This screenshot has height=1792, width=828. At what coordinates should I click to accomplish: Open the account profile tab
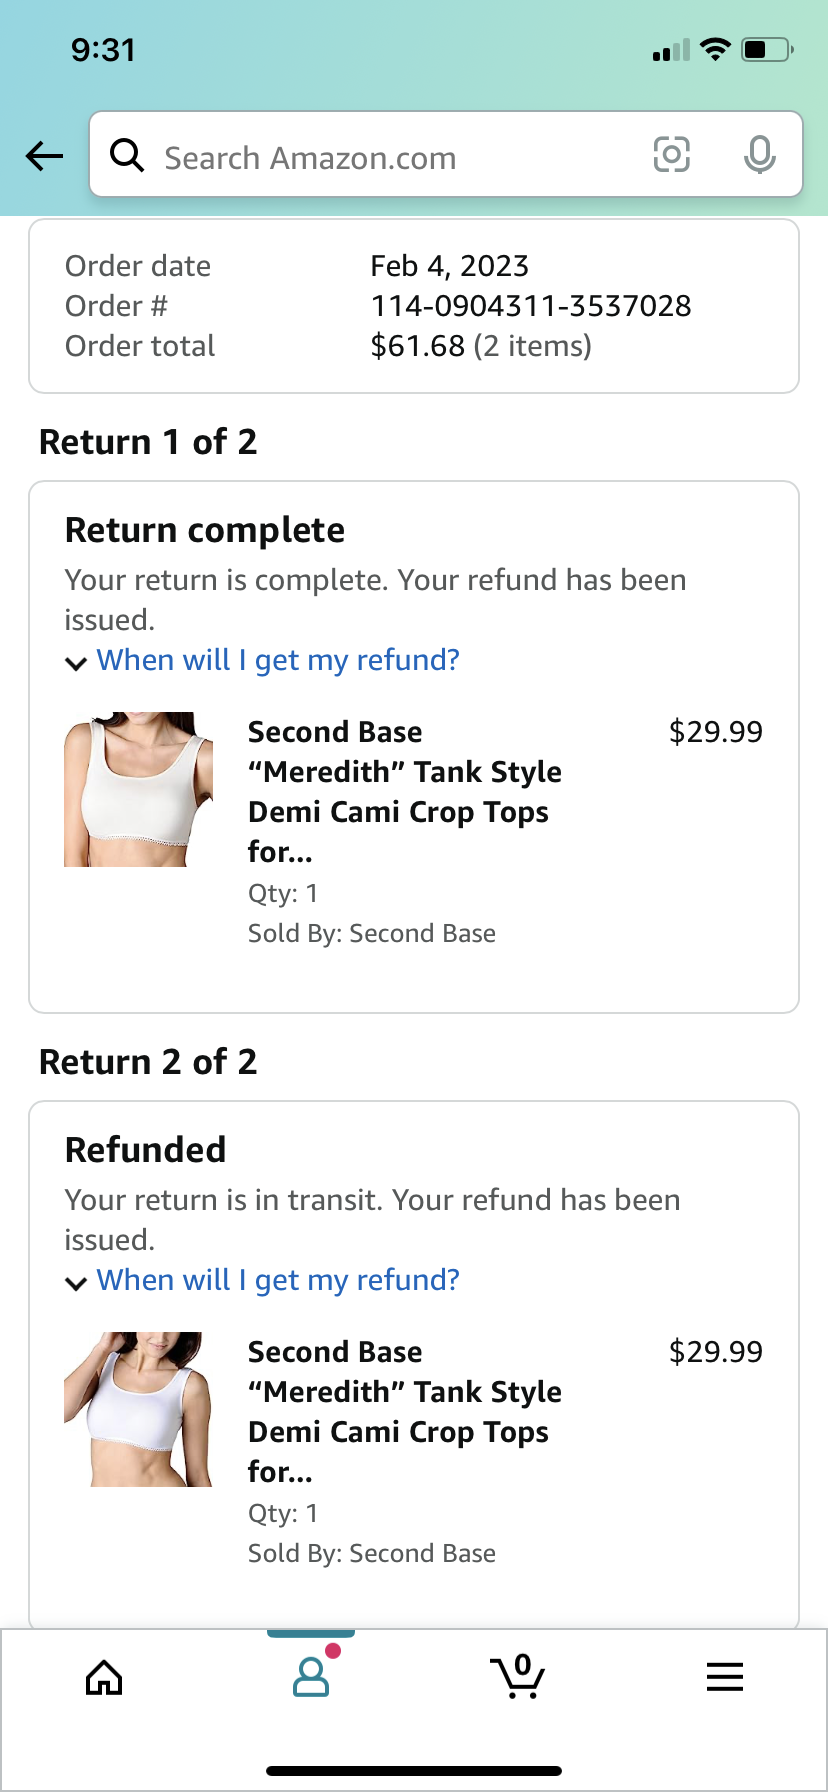tap(311, 1677)
